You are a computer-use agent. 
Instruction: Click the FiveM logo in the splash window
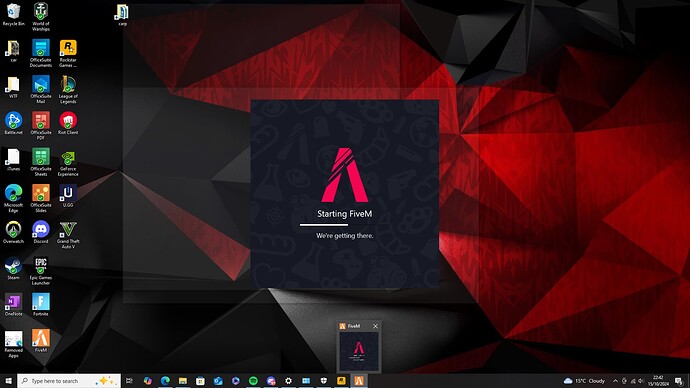click(x=345, y=175)
